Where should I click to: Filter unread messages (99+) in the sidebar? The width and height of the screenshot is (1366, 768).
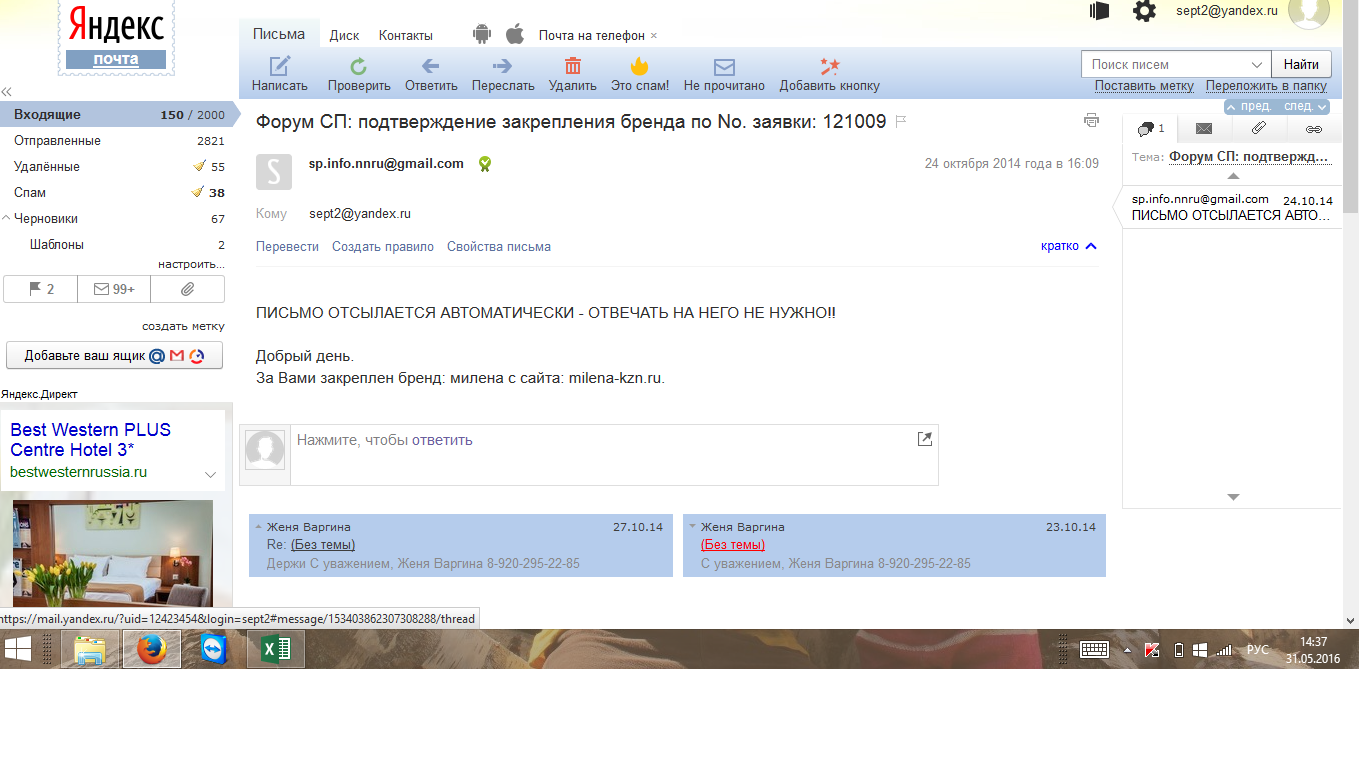pyautogui.click(x=114, y=289)
